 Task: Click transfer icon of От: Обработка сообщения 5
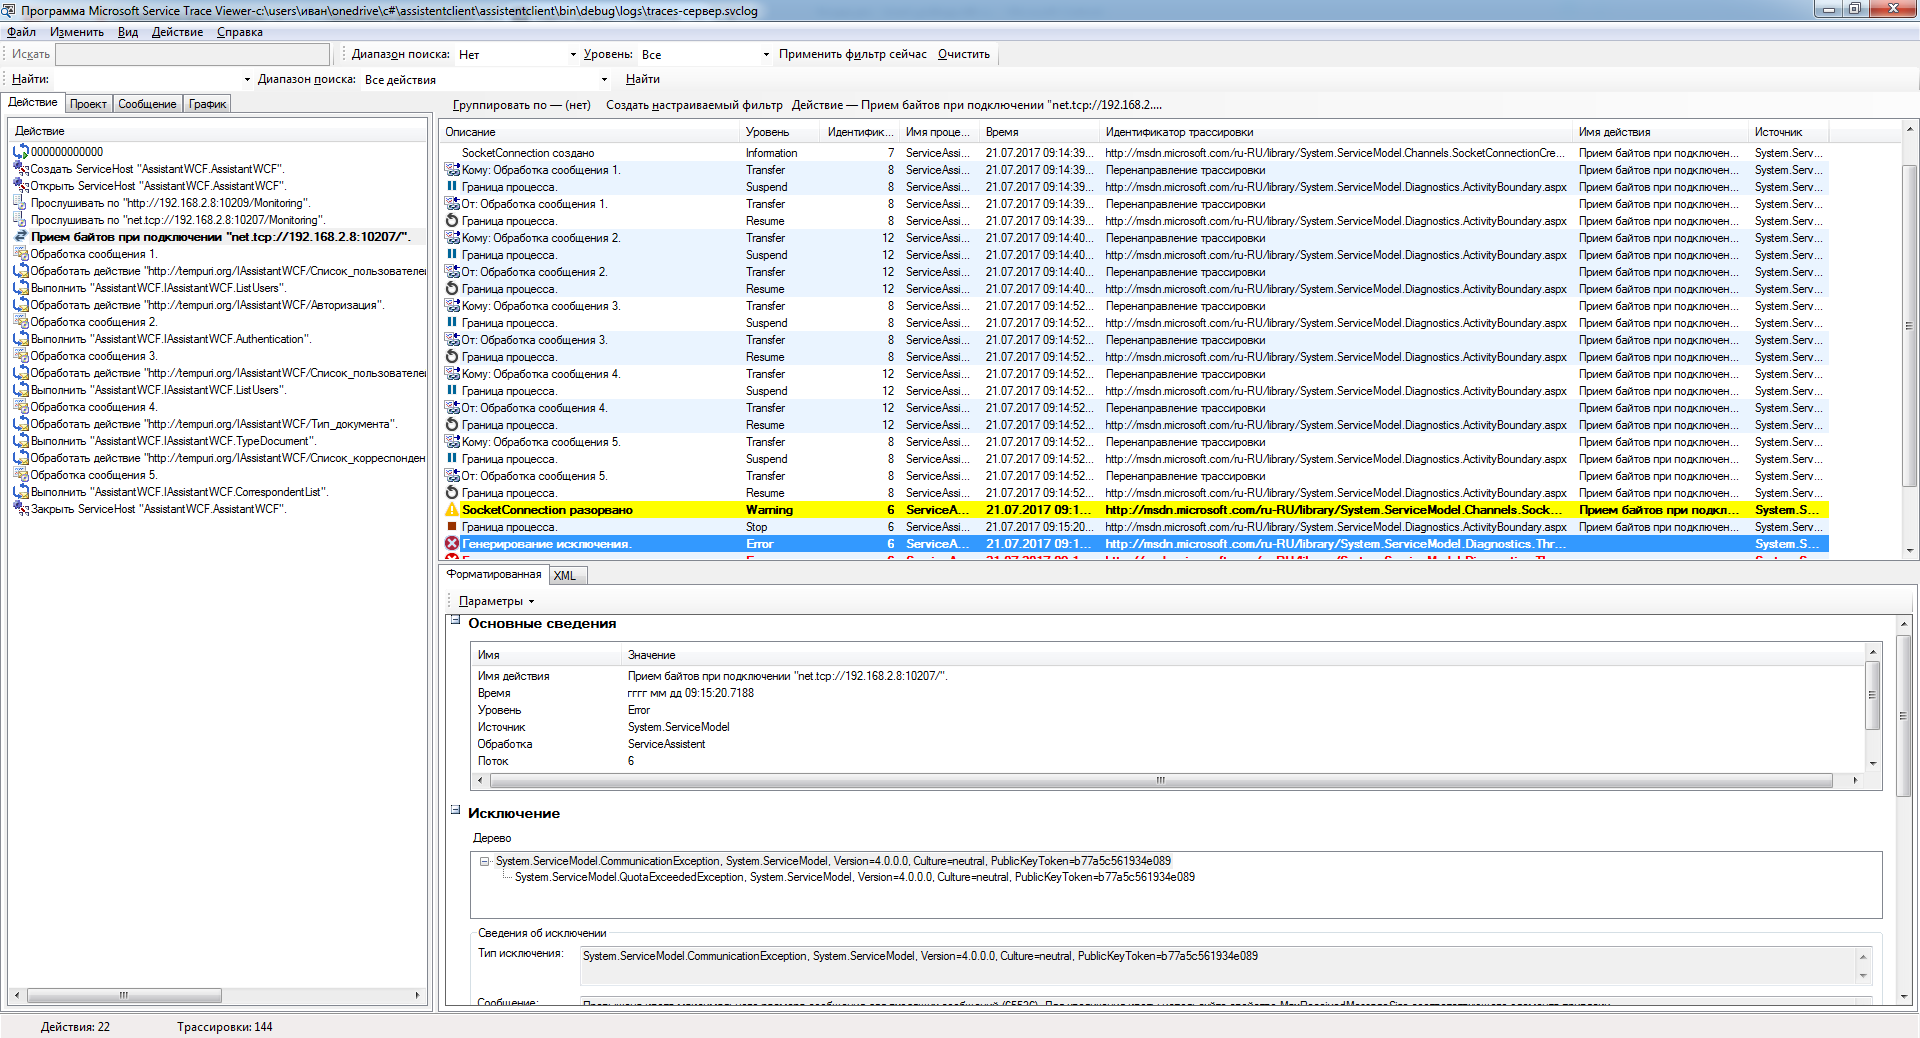tap(452, 476)
